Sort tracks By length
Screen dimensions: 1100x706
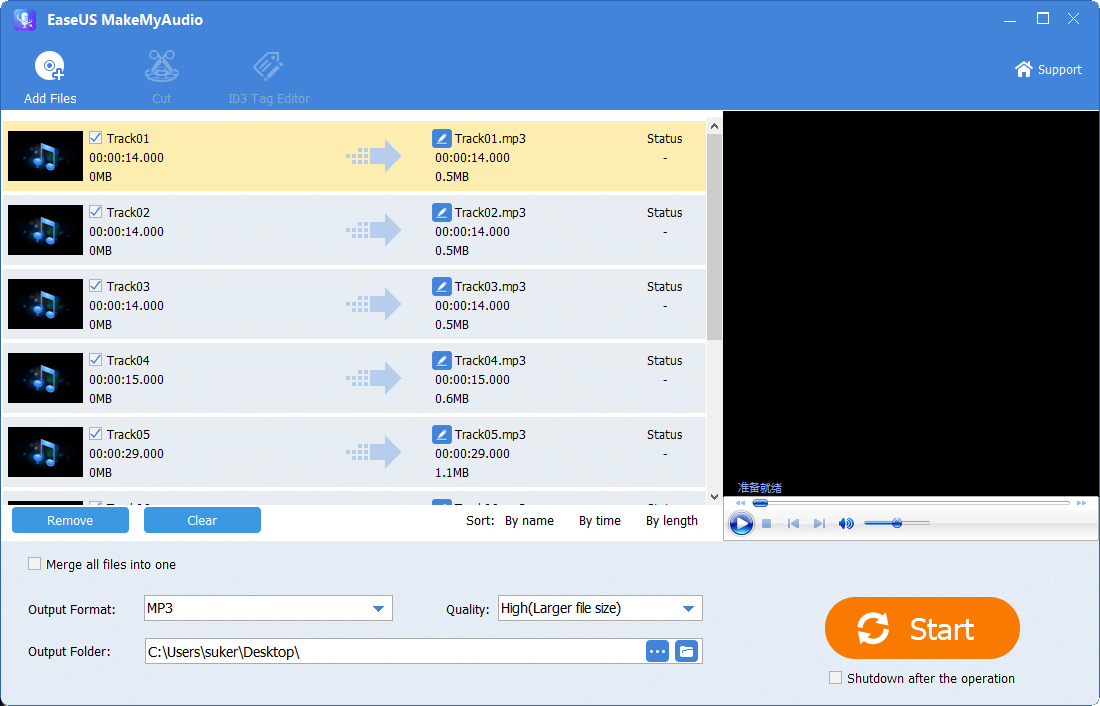(x=672, y=521)
